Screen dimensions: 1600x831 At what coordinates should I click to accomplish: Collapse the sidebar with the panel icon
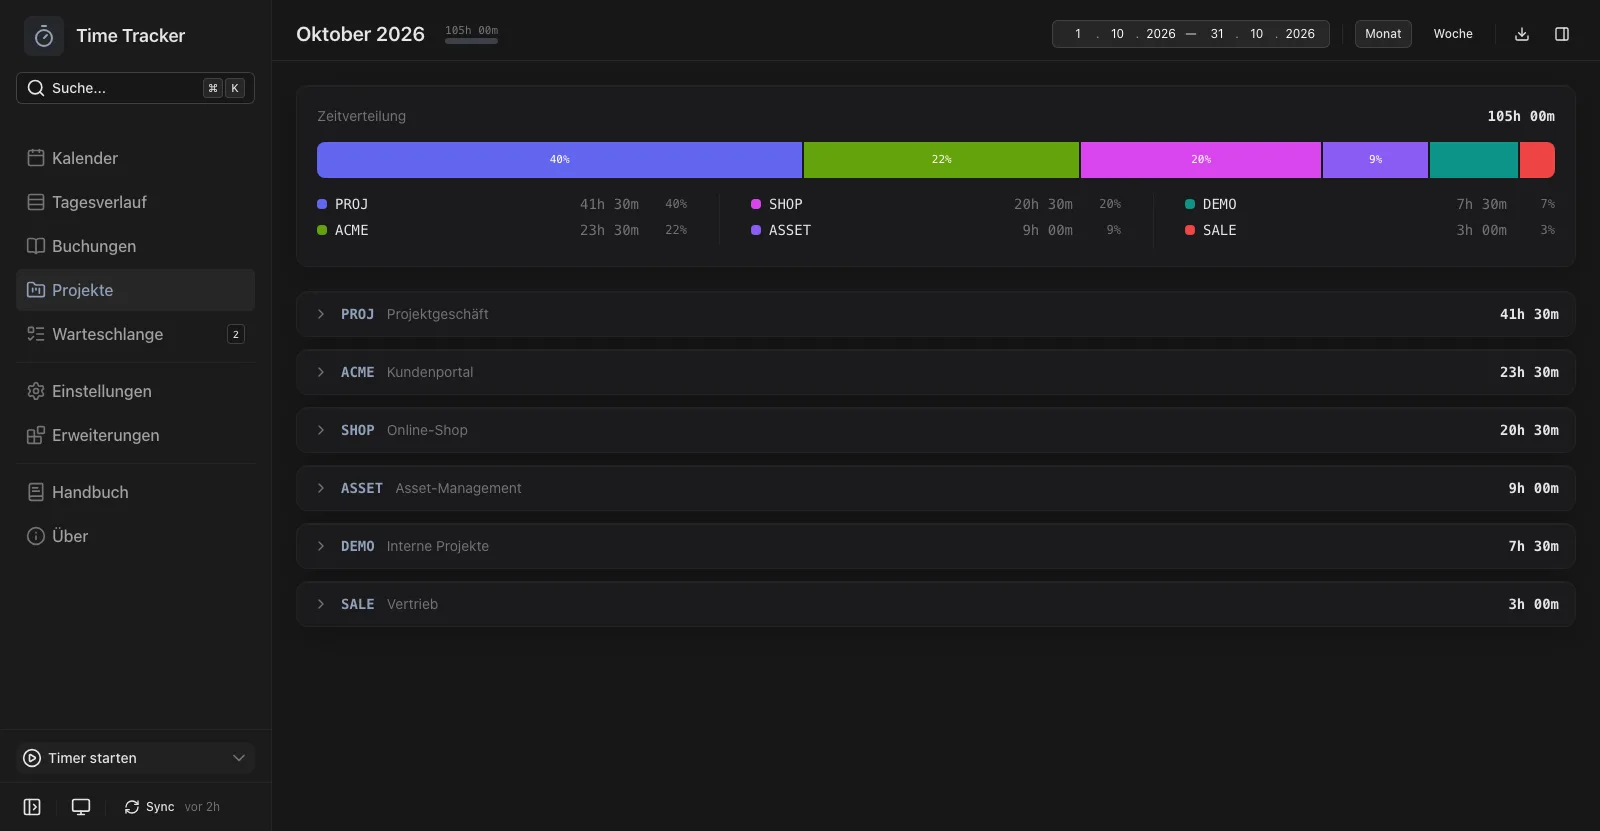click(x=32, y=807)
